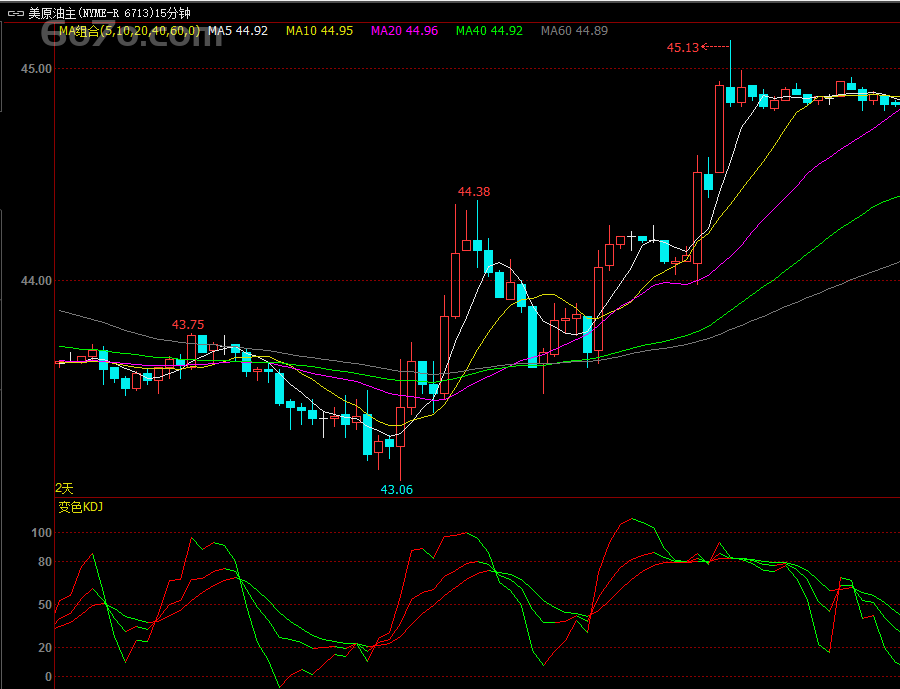Select the magenta MA20 44.96 label
900x689 pixels.
(x=404, y=31)
